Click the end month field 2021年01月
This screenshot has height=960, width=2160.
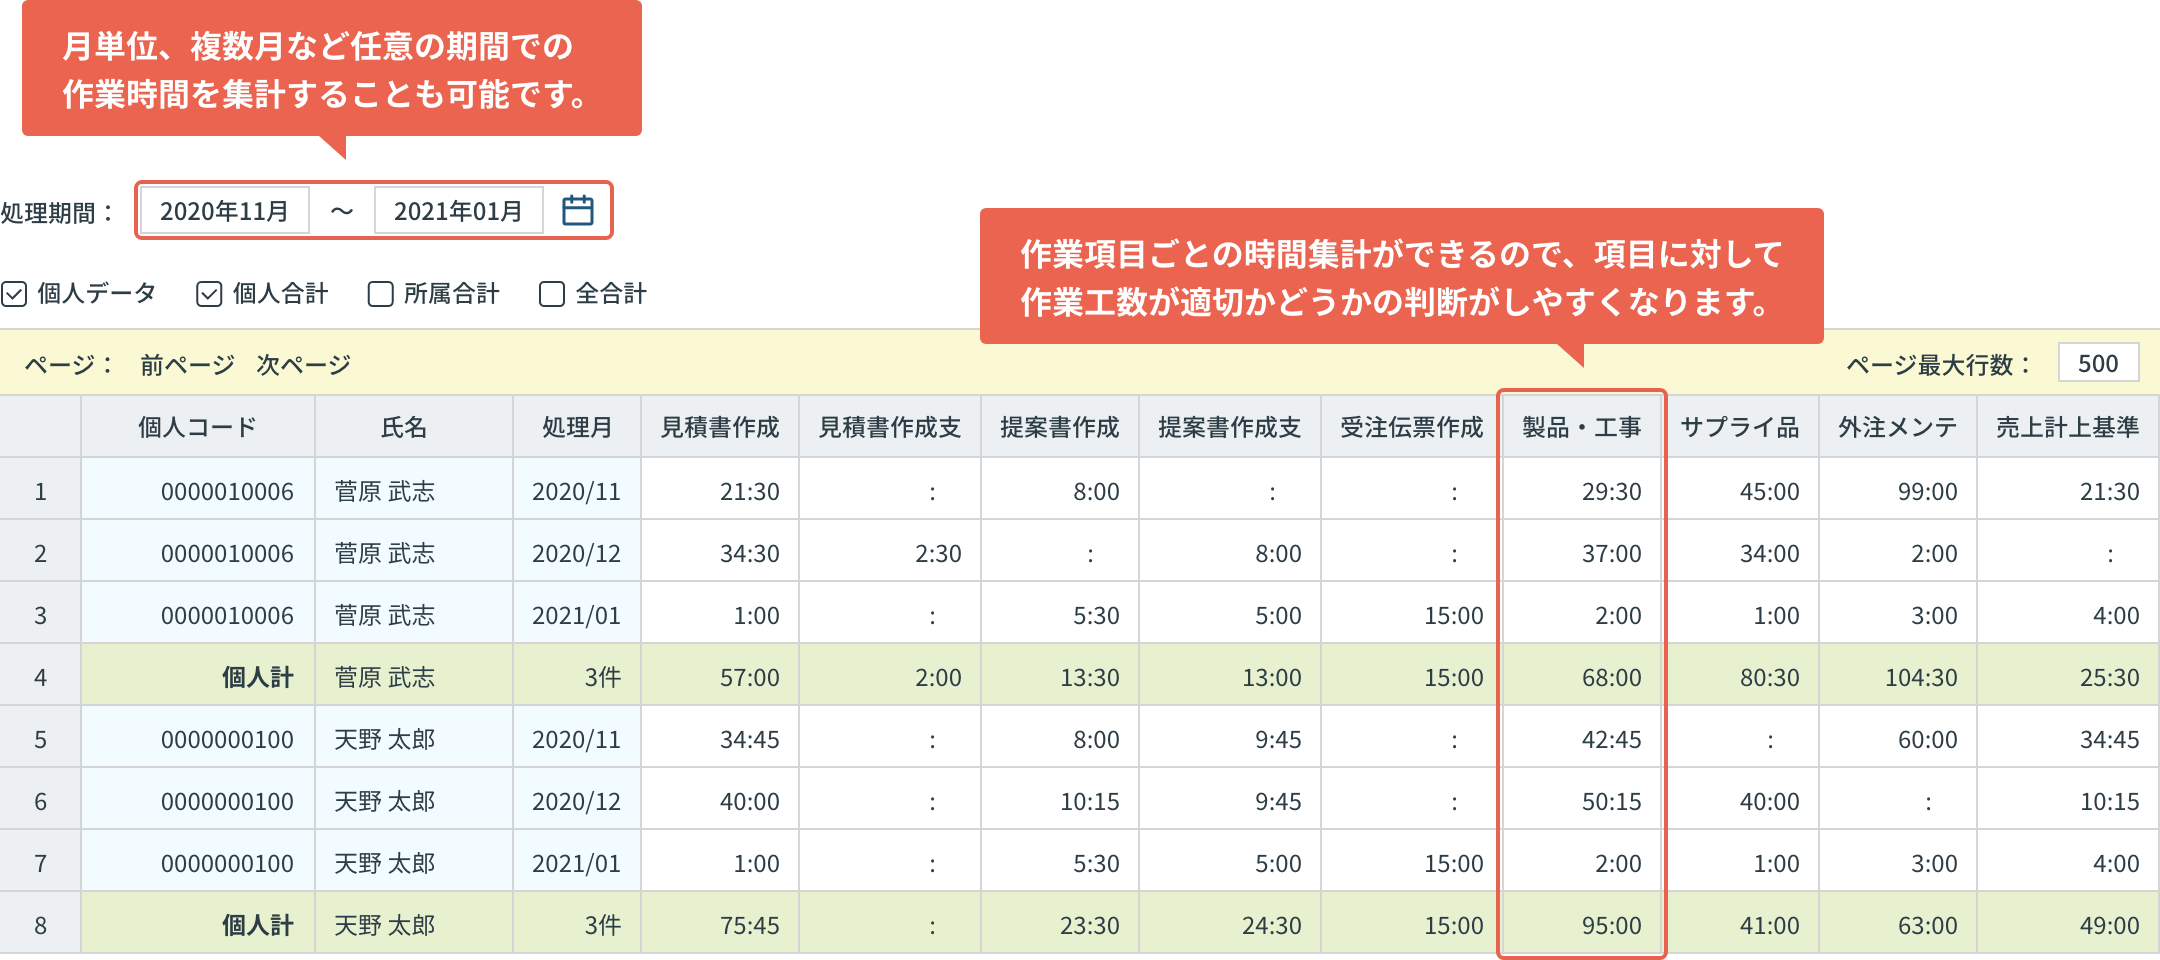click(x=458, y=210)
